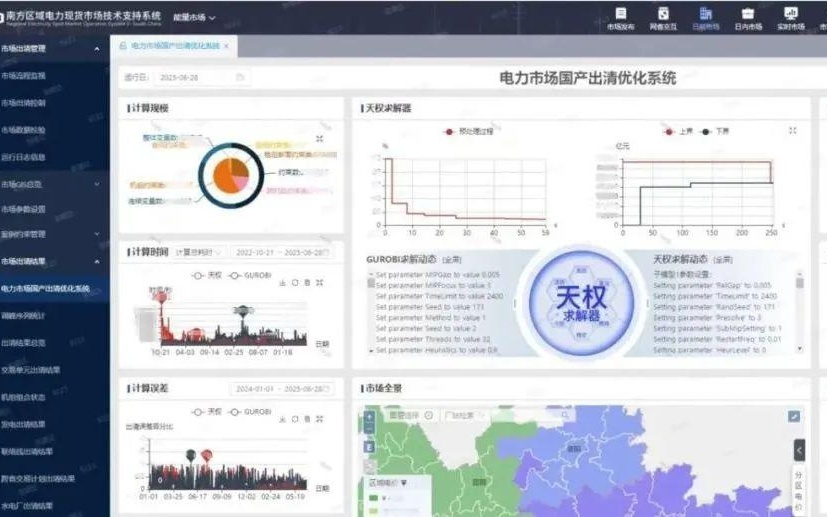The height and width of the screenshot is (517, 827).
Task: Open 机组组合状态 in sidebar
Action: (x=23, y=397)
